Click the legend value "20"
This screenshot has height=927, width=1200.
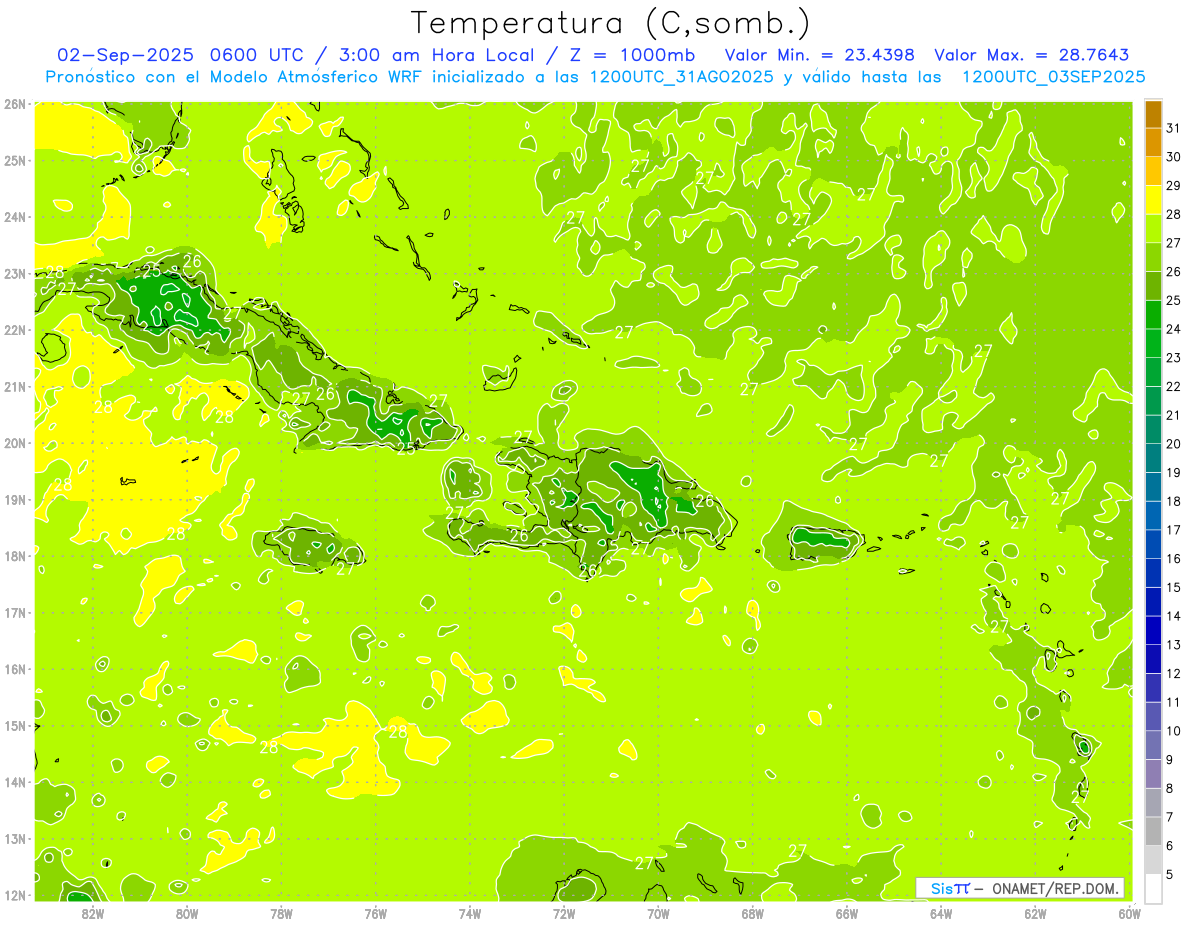[1174, 444]
